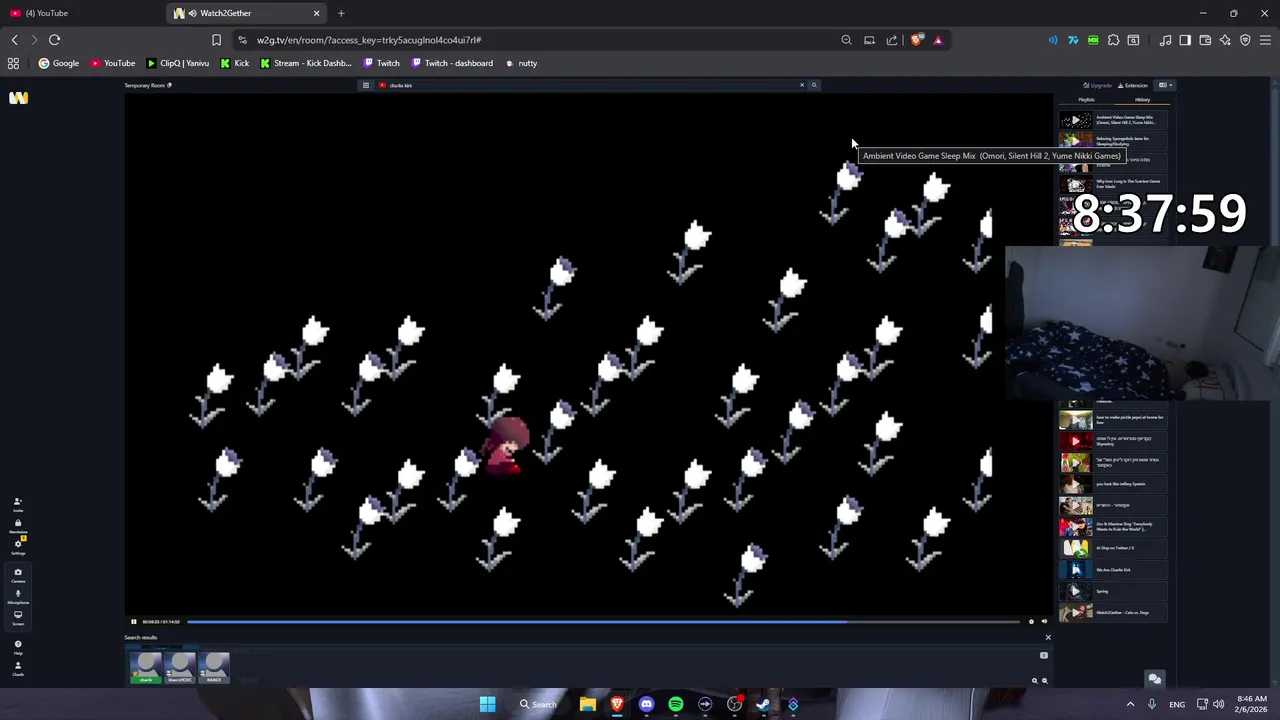Toggle the Microphone in W2G sidebar
Viewport: 1280px width, 720px height.
point(17,596)
